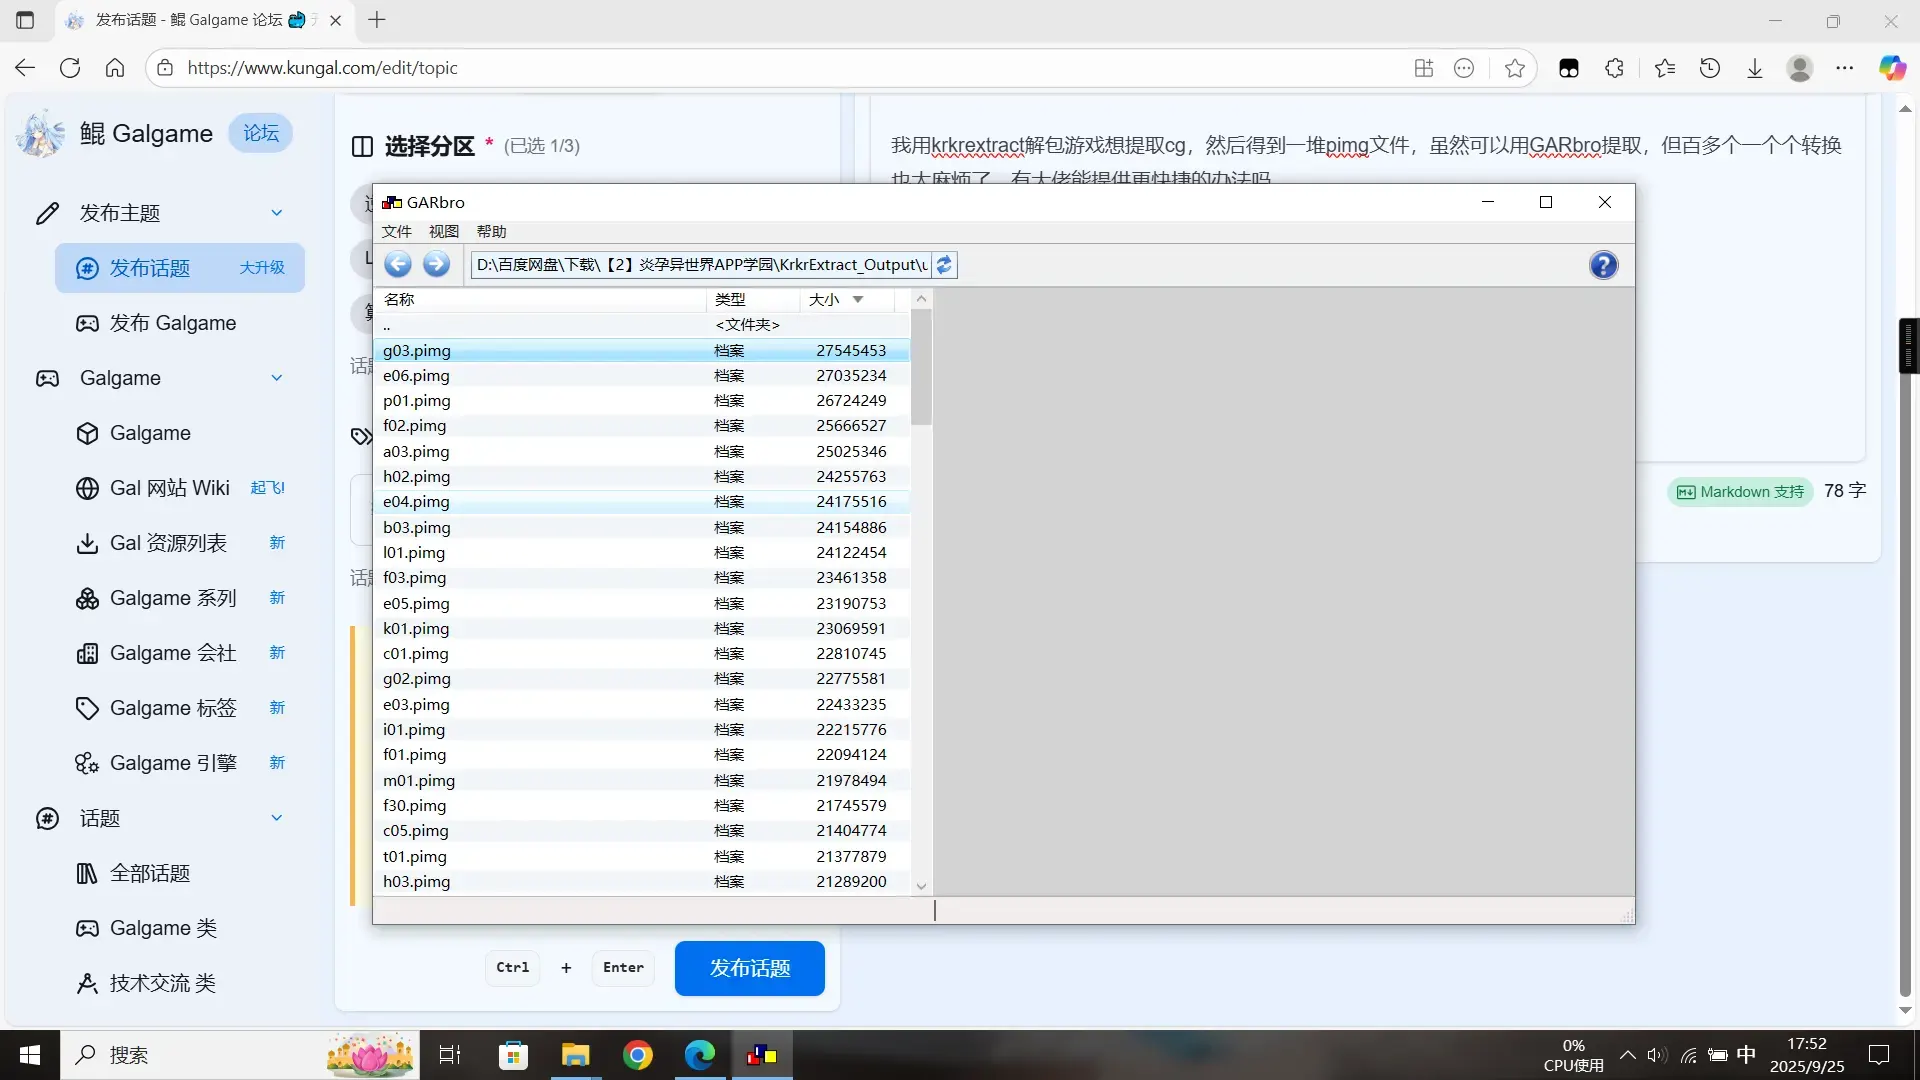
Task: Click GARbro forward navigation arrow
Action: click(x=436, y=264)
